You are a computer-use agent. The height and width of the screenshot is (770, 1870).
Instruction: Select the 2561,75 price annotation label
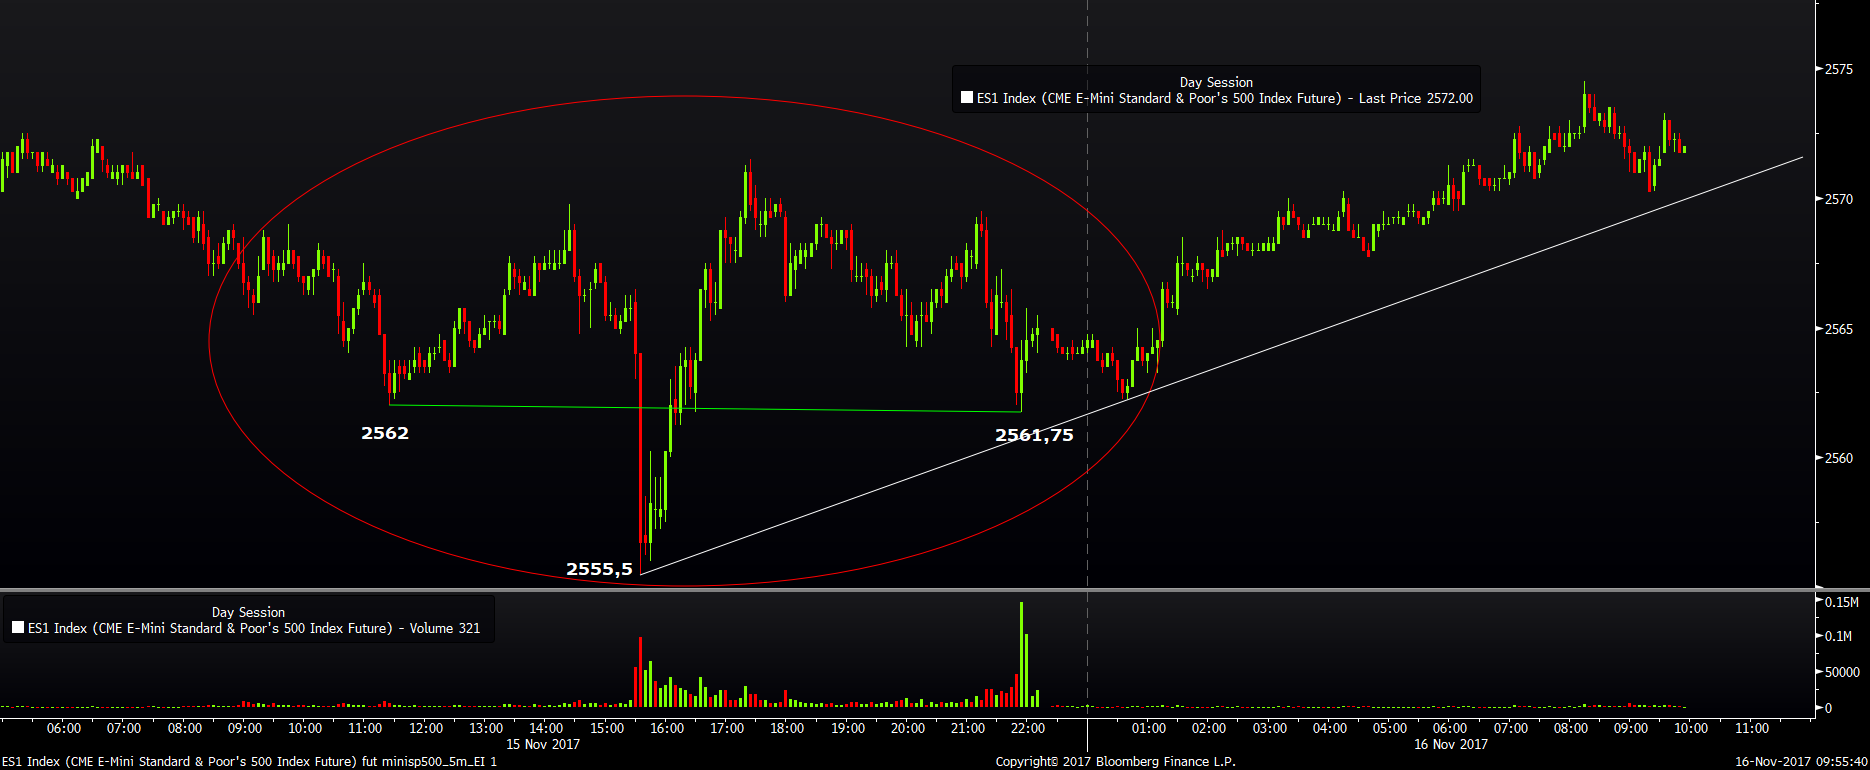(x=1034, y=435)
